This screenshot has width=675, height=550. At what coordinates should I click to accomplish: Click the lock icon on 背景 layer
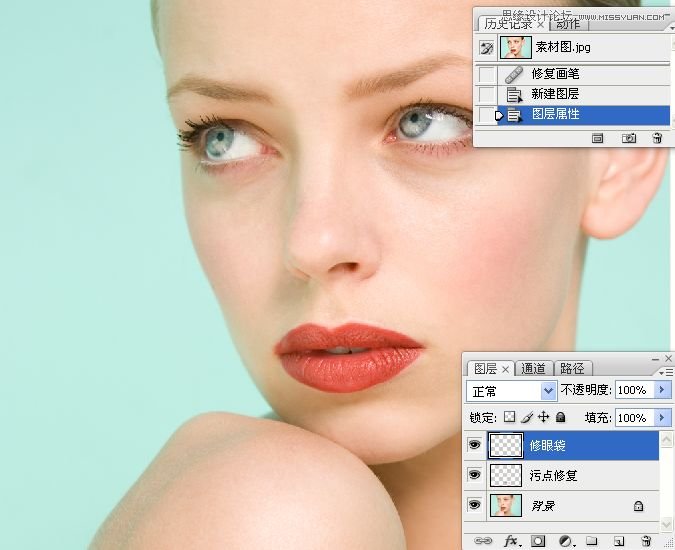638,506
